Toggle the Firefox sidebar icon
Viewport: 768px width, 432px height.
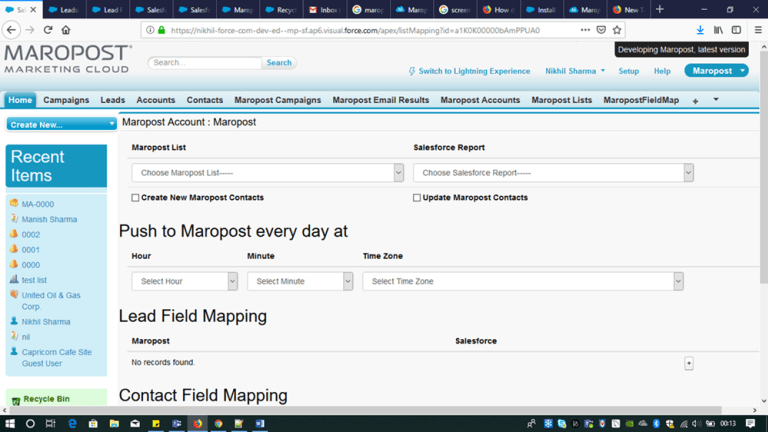click(736, 30)
